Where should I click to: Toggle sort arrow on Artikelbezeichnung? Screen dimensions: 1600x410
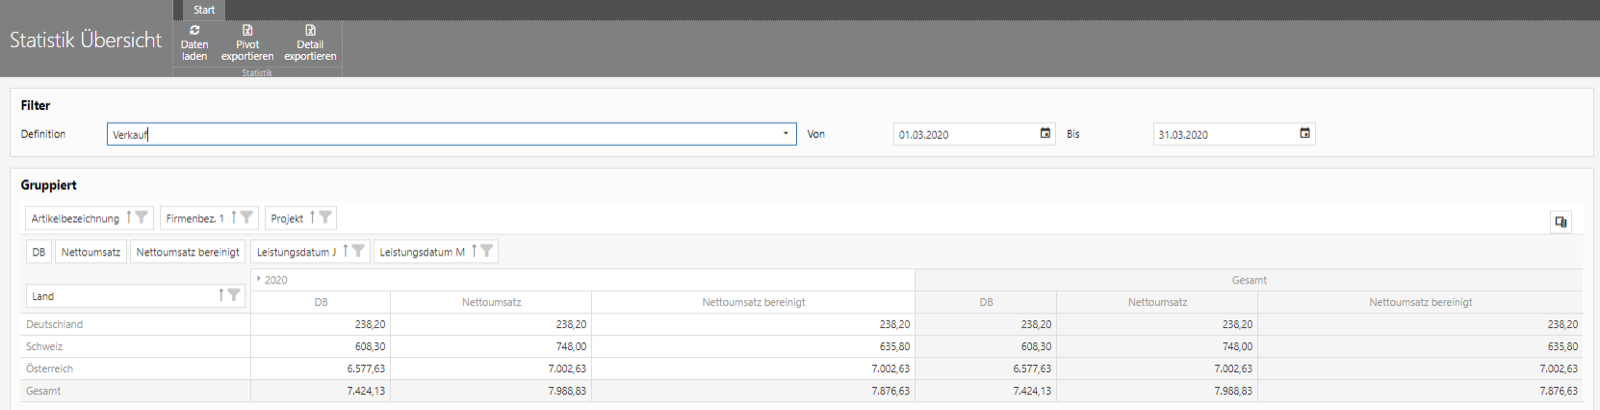tap(129, 217)
